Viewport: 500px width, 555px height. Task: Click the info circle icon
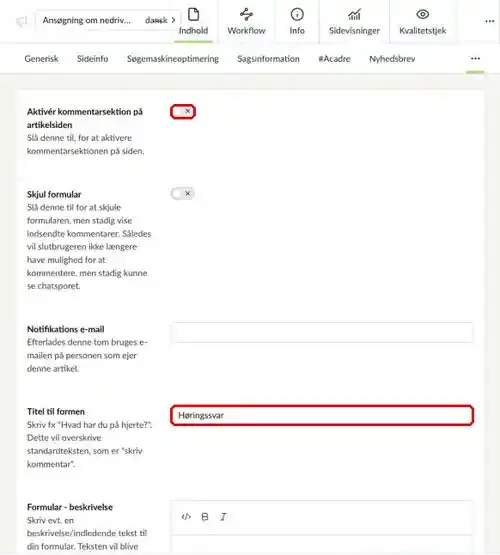point(297,15)
